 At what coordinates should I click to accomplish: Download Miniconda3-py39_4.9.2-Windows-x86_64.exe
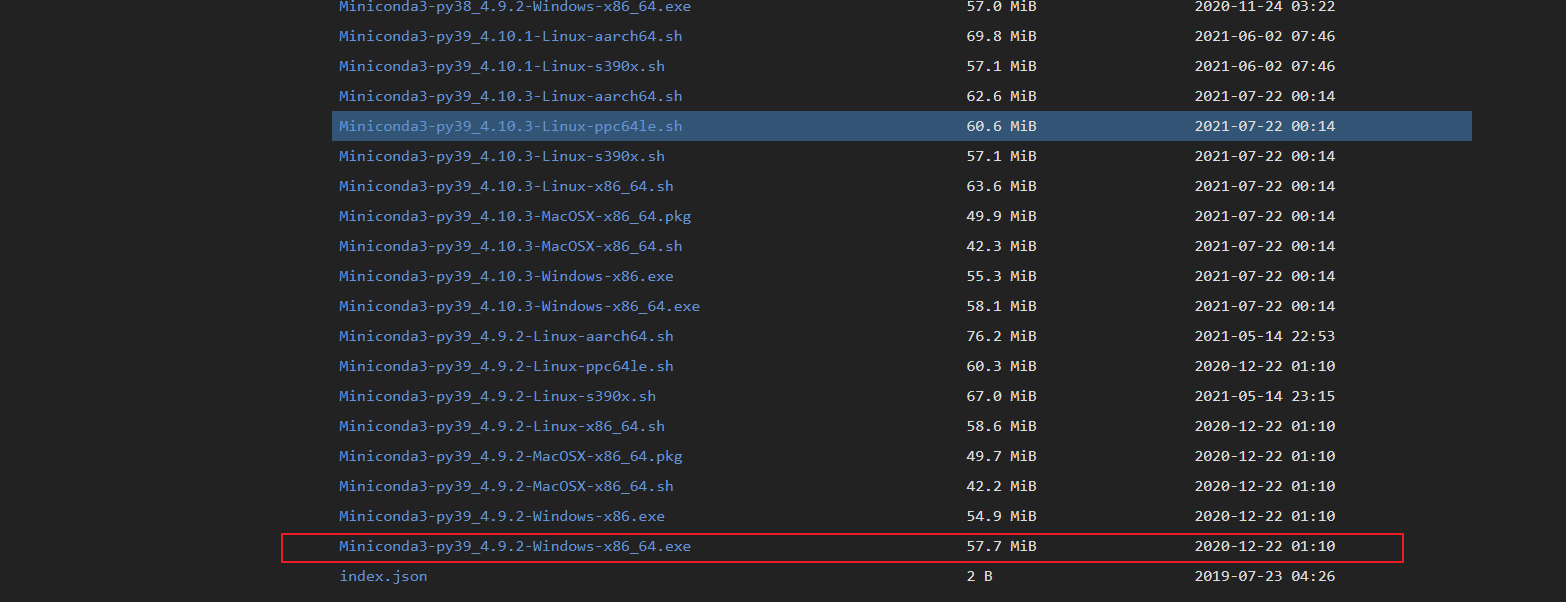click(515, 546)
